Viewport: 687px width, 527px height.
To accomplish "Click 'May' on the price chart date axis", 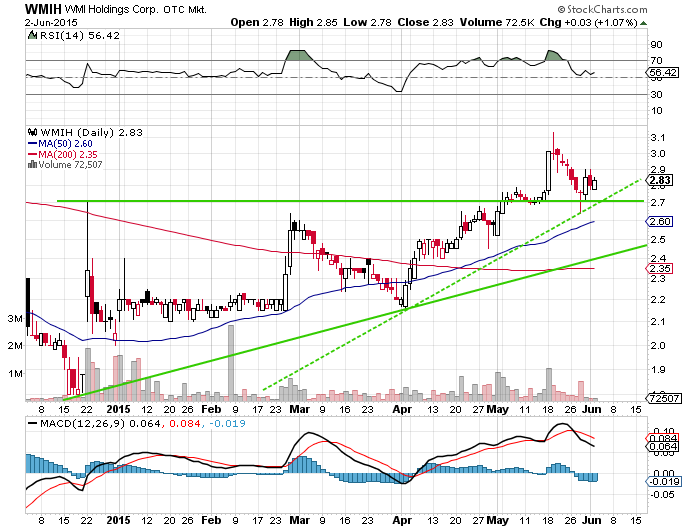I will (x=498, y=409).
